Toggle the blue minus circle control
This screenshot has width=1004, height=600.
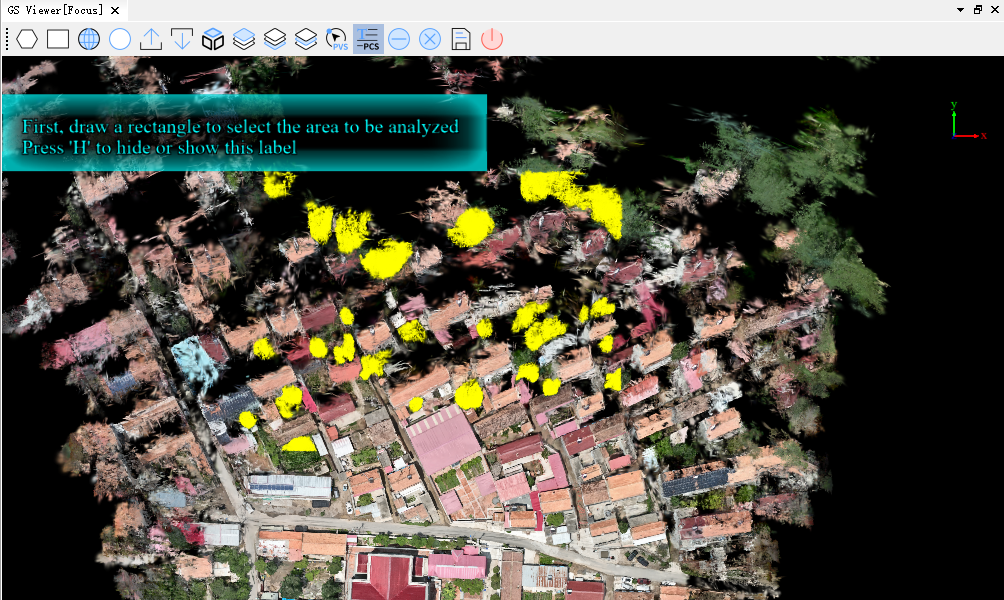point(398,39)
